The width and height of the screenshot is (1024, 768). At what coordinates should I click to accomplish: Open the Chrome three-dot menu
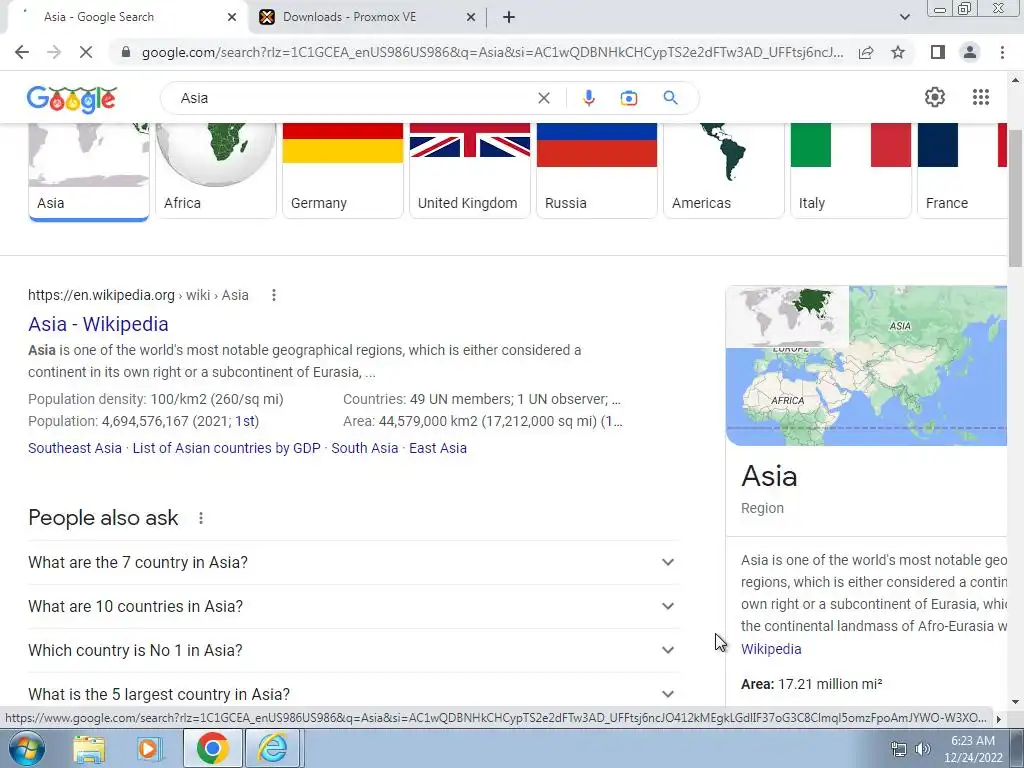(1002, 52)
